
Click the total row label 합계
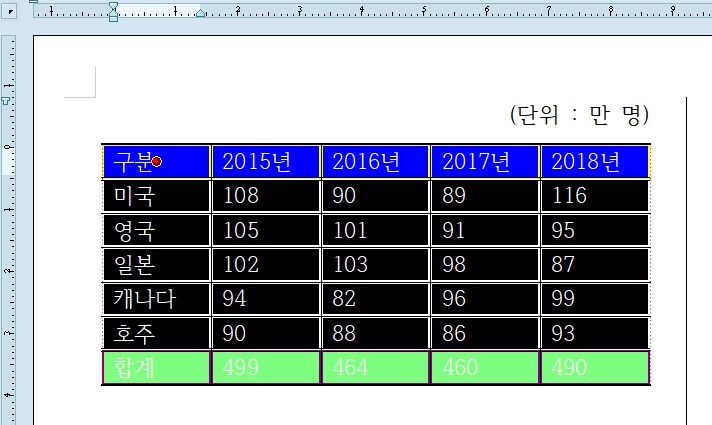click(x=134, y=368)
